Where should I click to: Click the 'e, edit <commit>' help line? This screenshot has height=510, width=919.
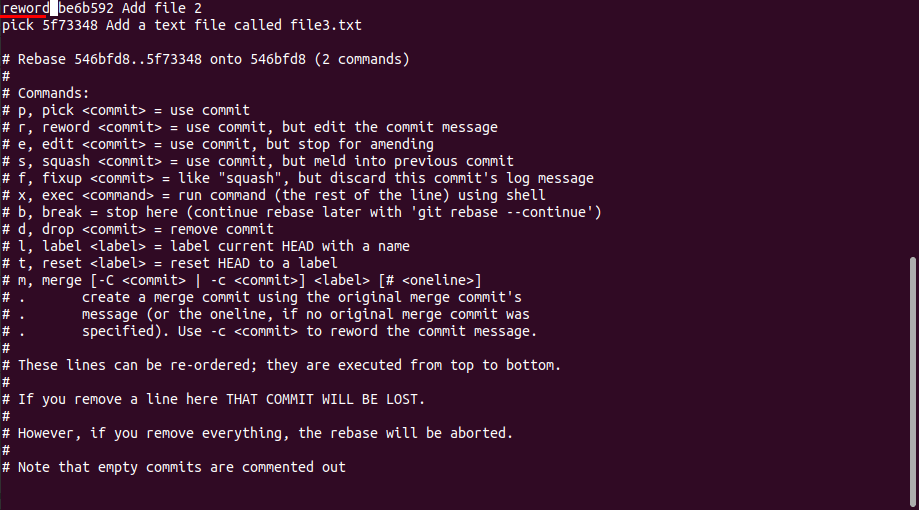click(x=218, y=144)
